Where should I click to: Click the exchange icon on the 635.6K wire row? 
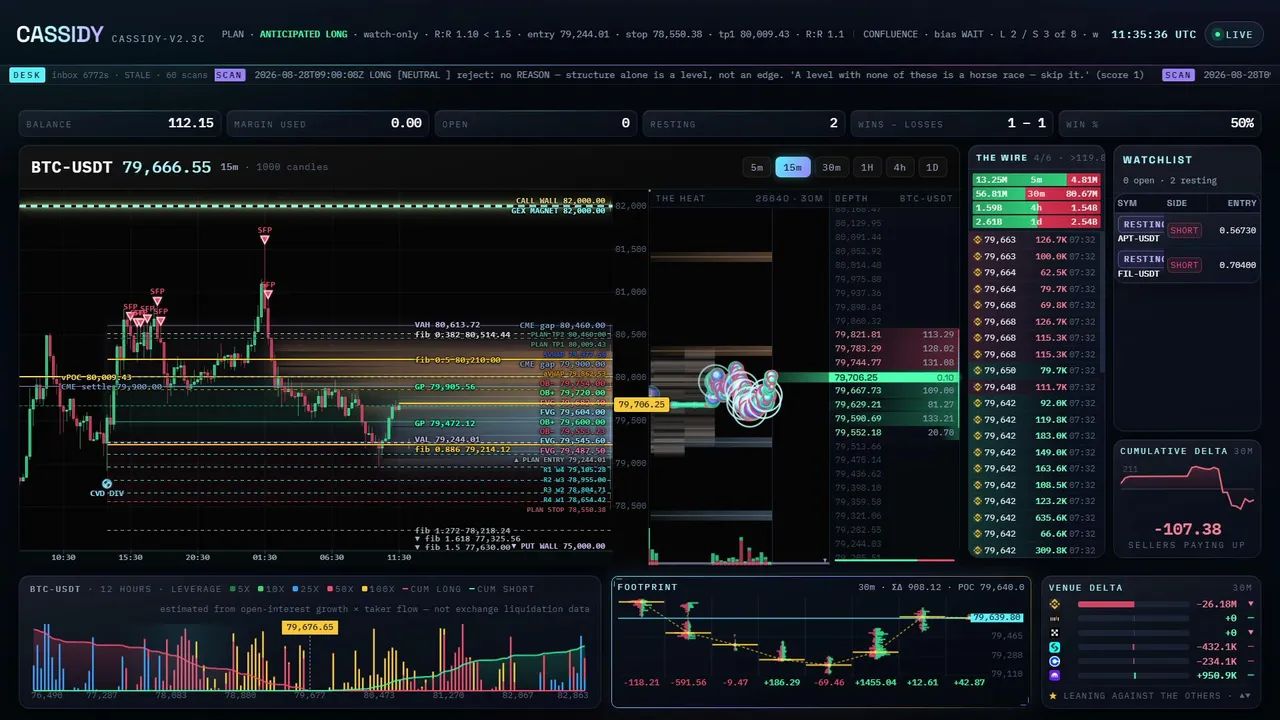click(x=977, y=518)
